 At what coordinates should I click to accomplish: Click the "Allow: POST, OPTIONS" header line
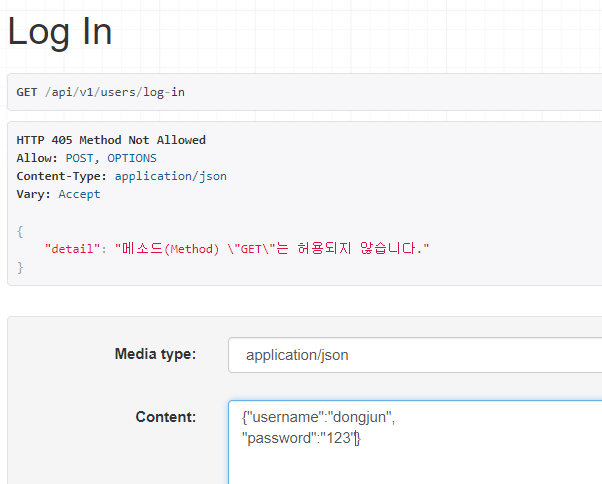click(86, 158)
